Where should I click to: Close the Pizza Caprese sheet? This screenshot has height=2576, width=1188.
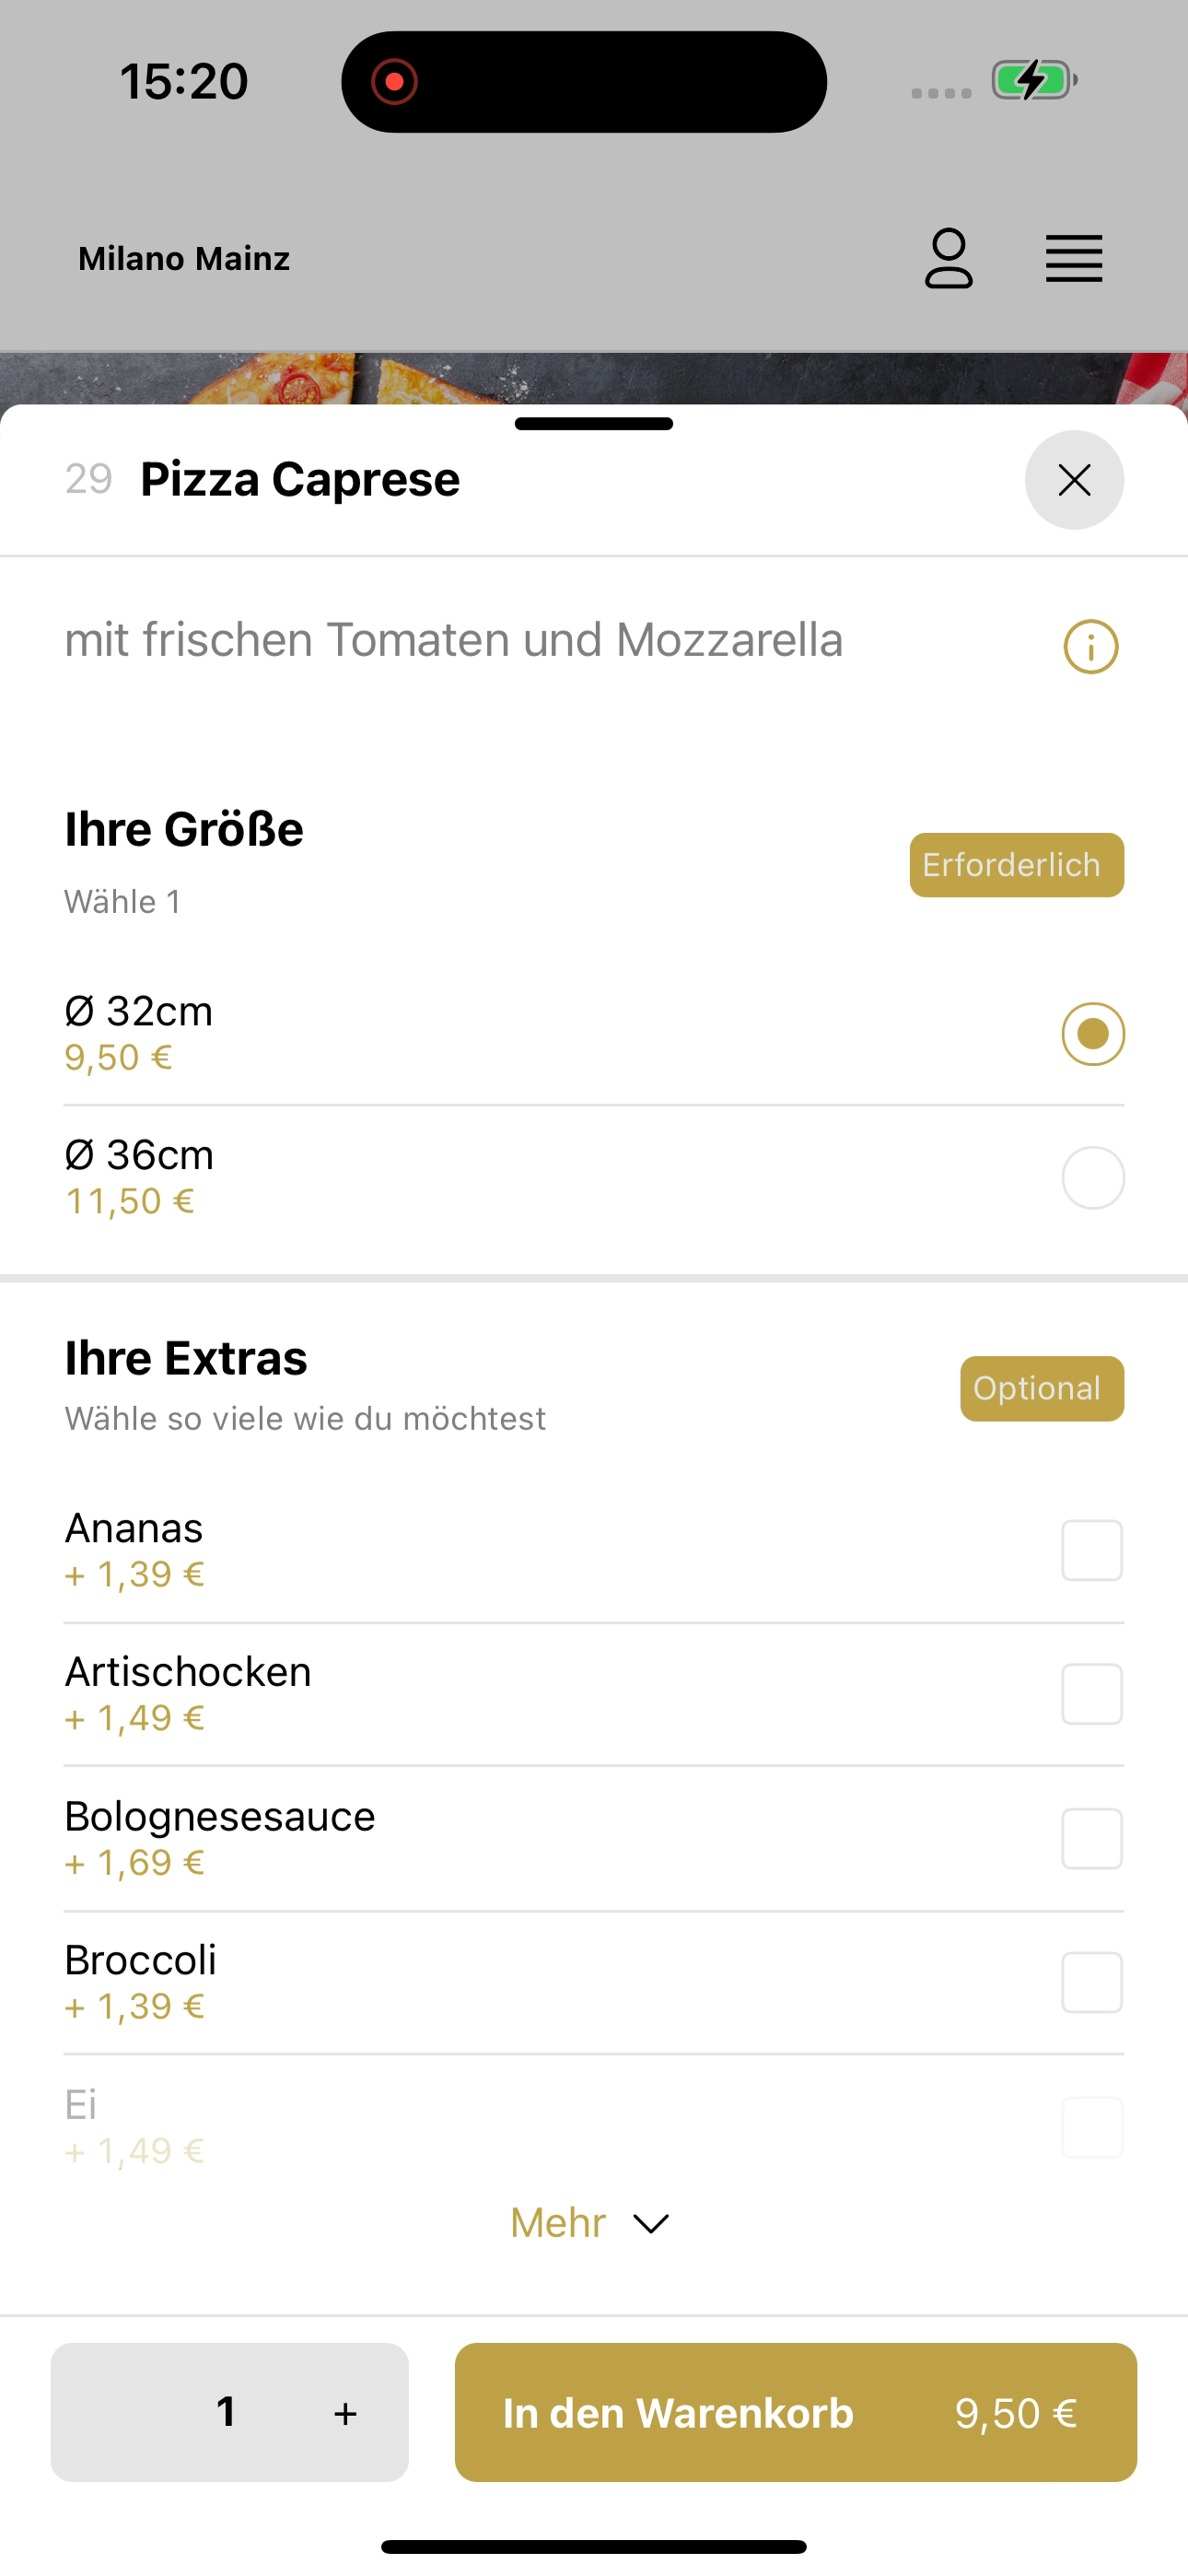pos(1074,480)
